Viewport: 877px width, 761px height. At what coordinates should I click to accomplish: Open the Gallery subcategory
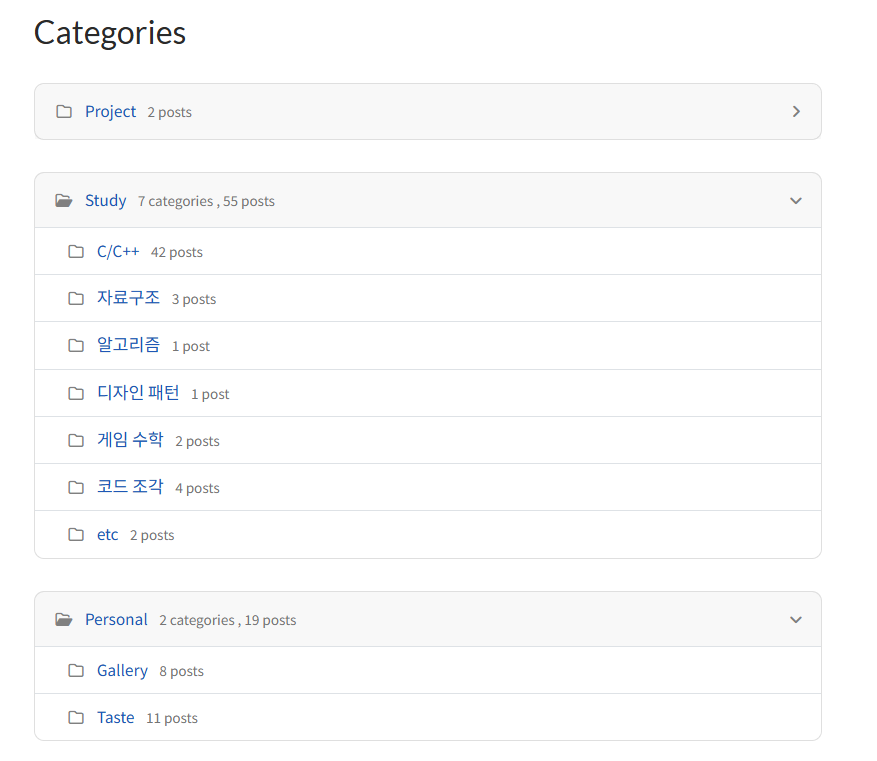(x=122, y=670)
